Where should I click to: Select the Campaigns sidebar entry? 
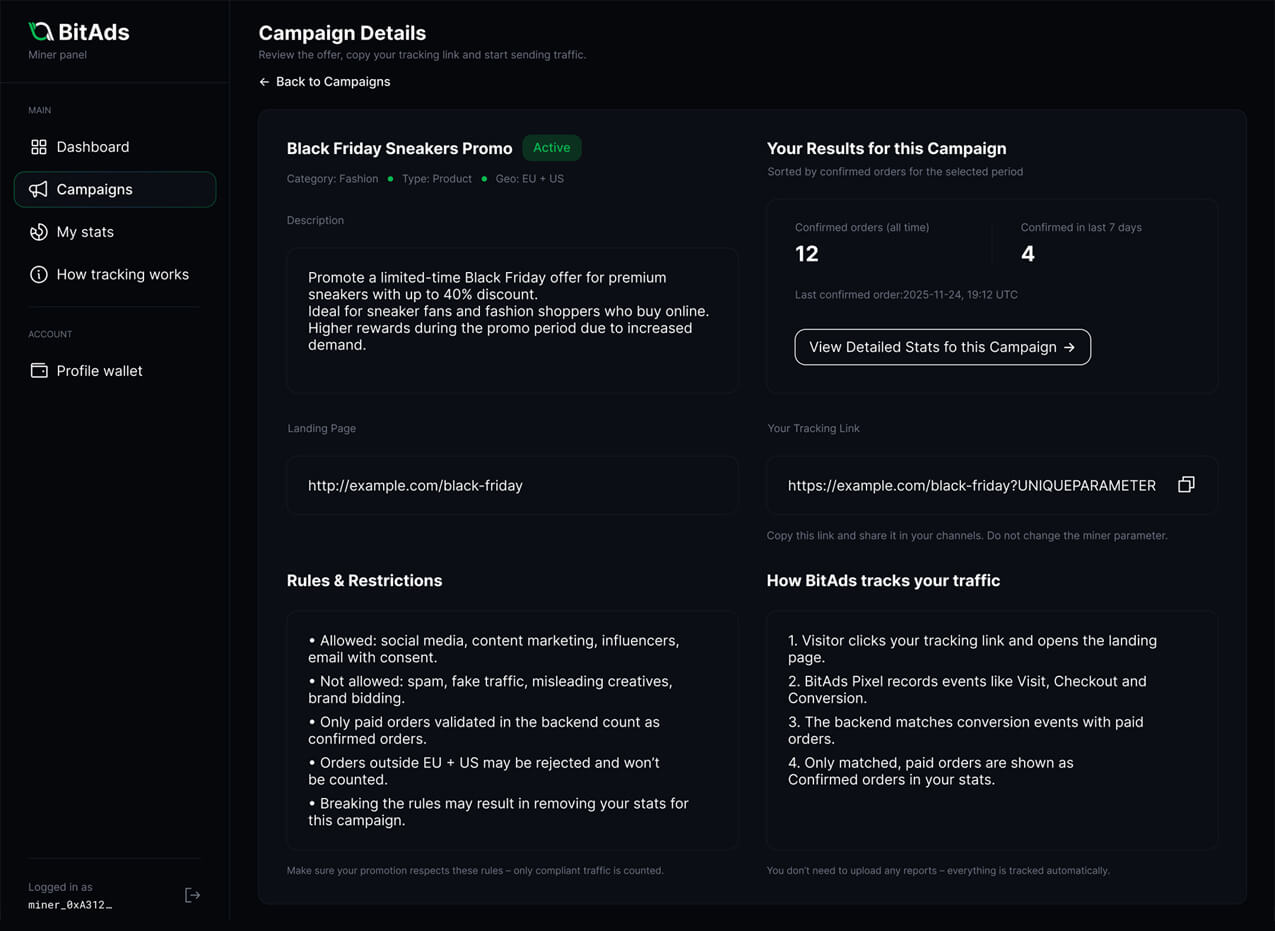point(115,189)
